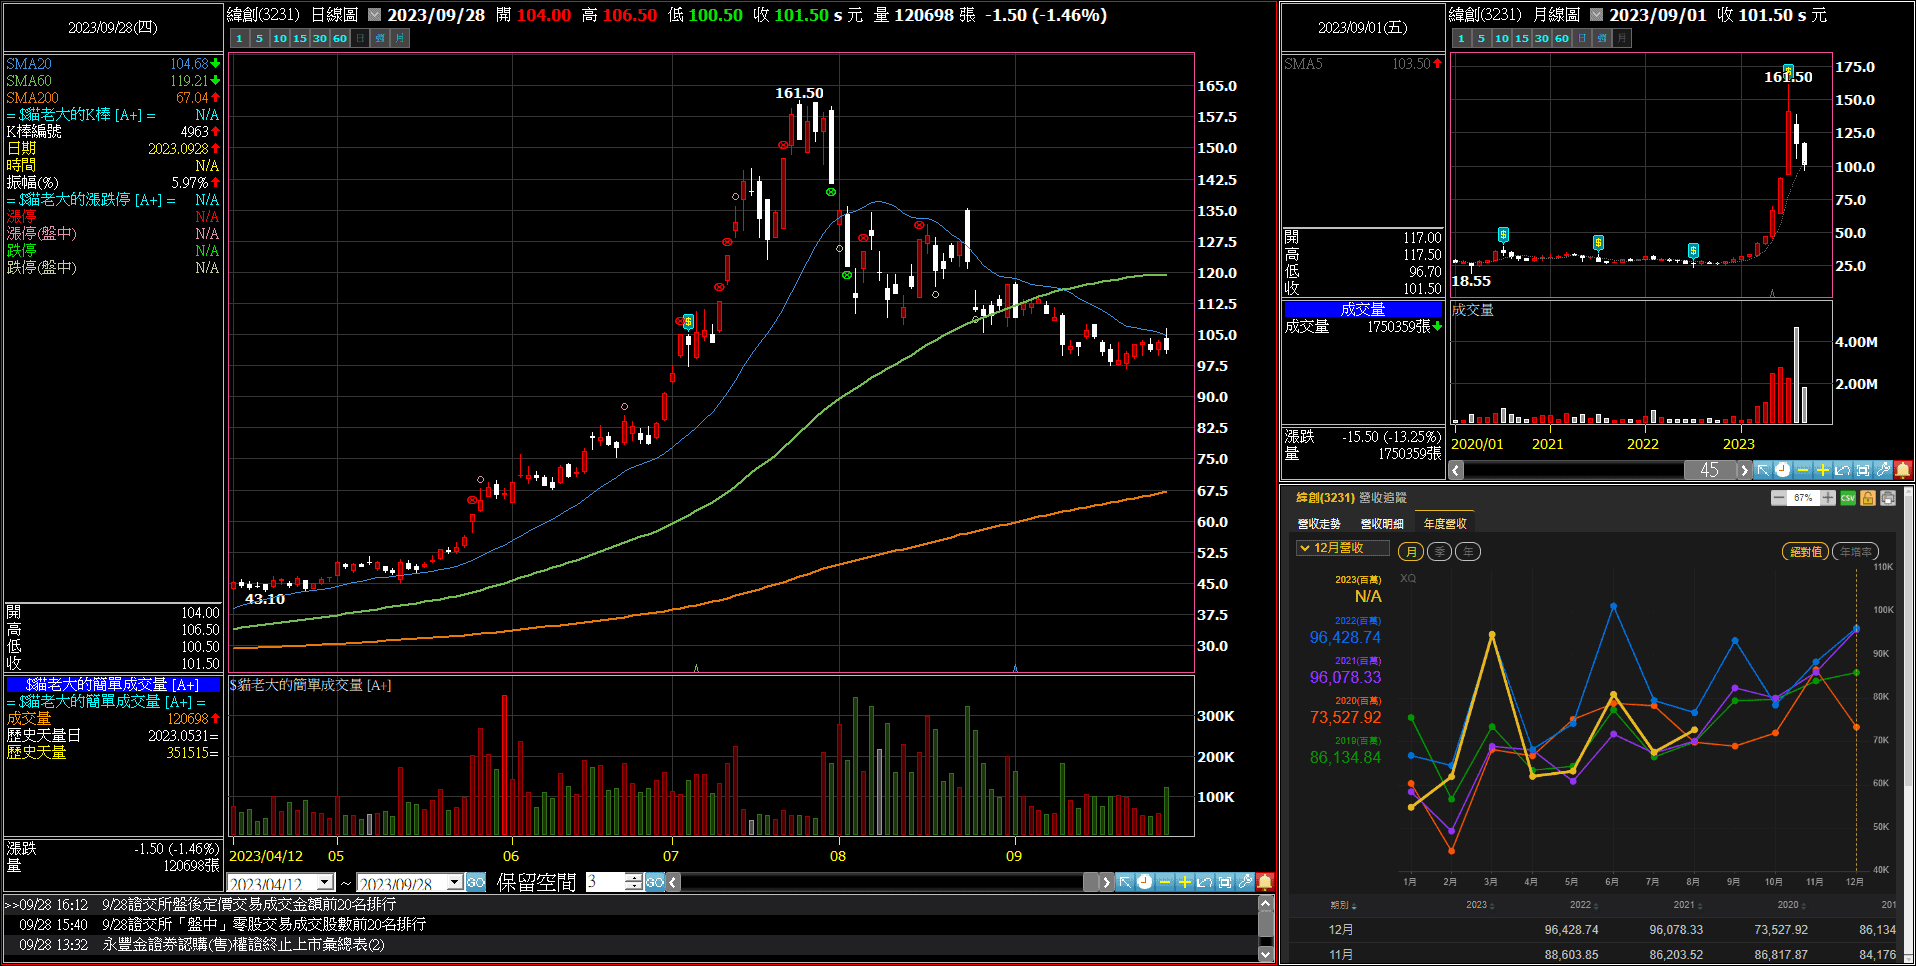
Task: Click GO button next to end date
Action: click(x=476, y=882)
